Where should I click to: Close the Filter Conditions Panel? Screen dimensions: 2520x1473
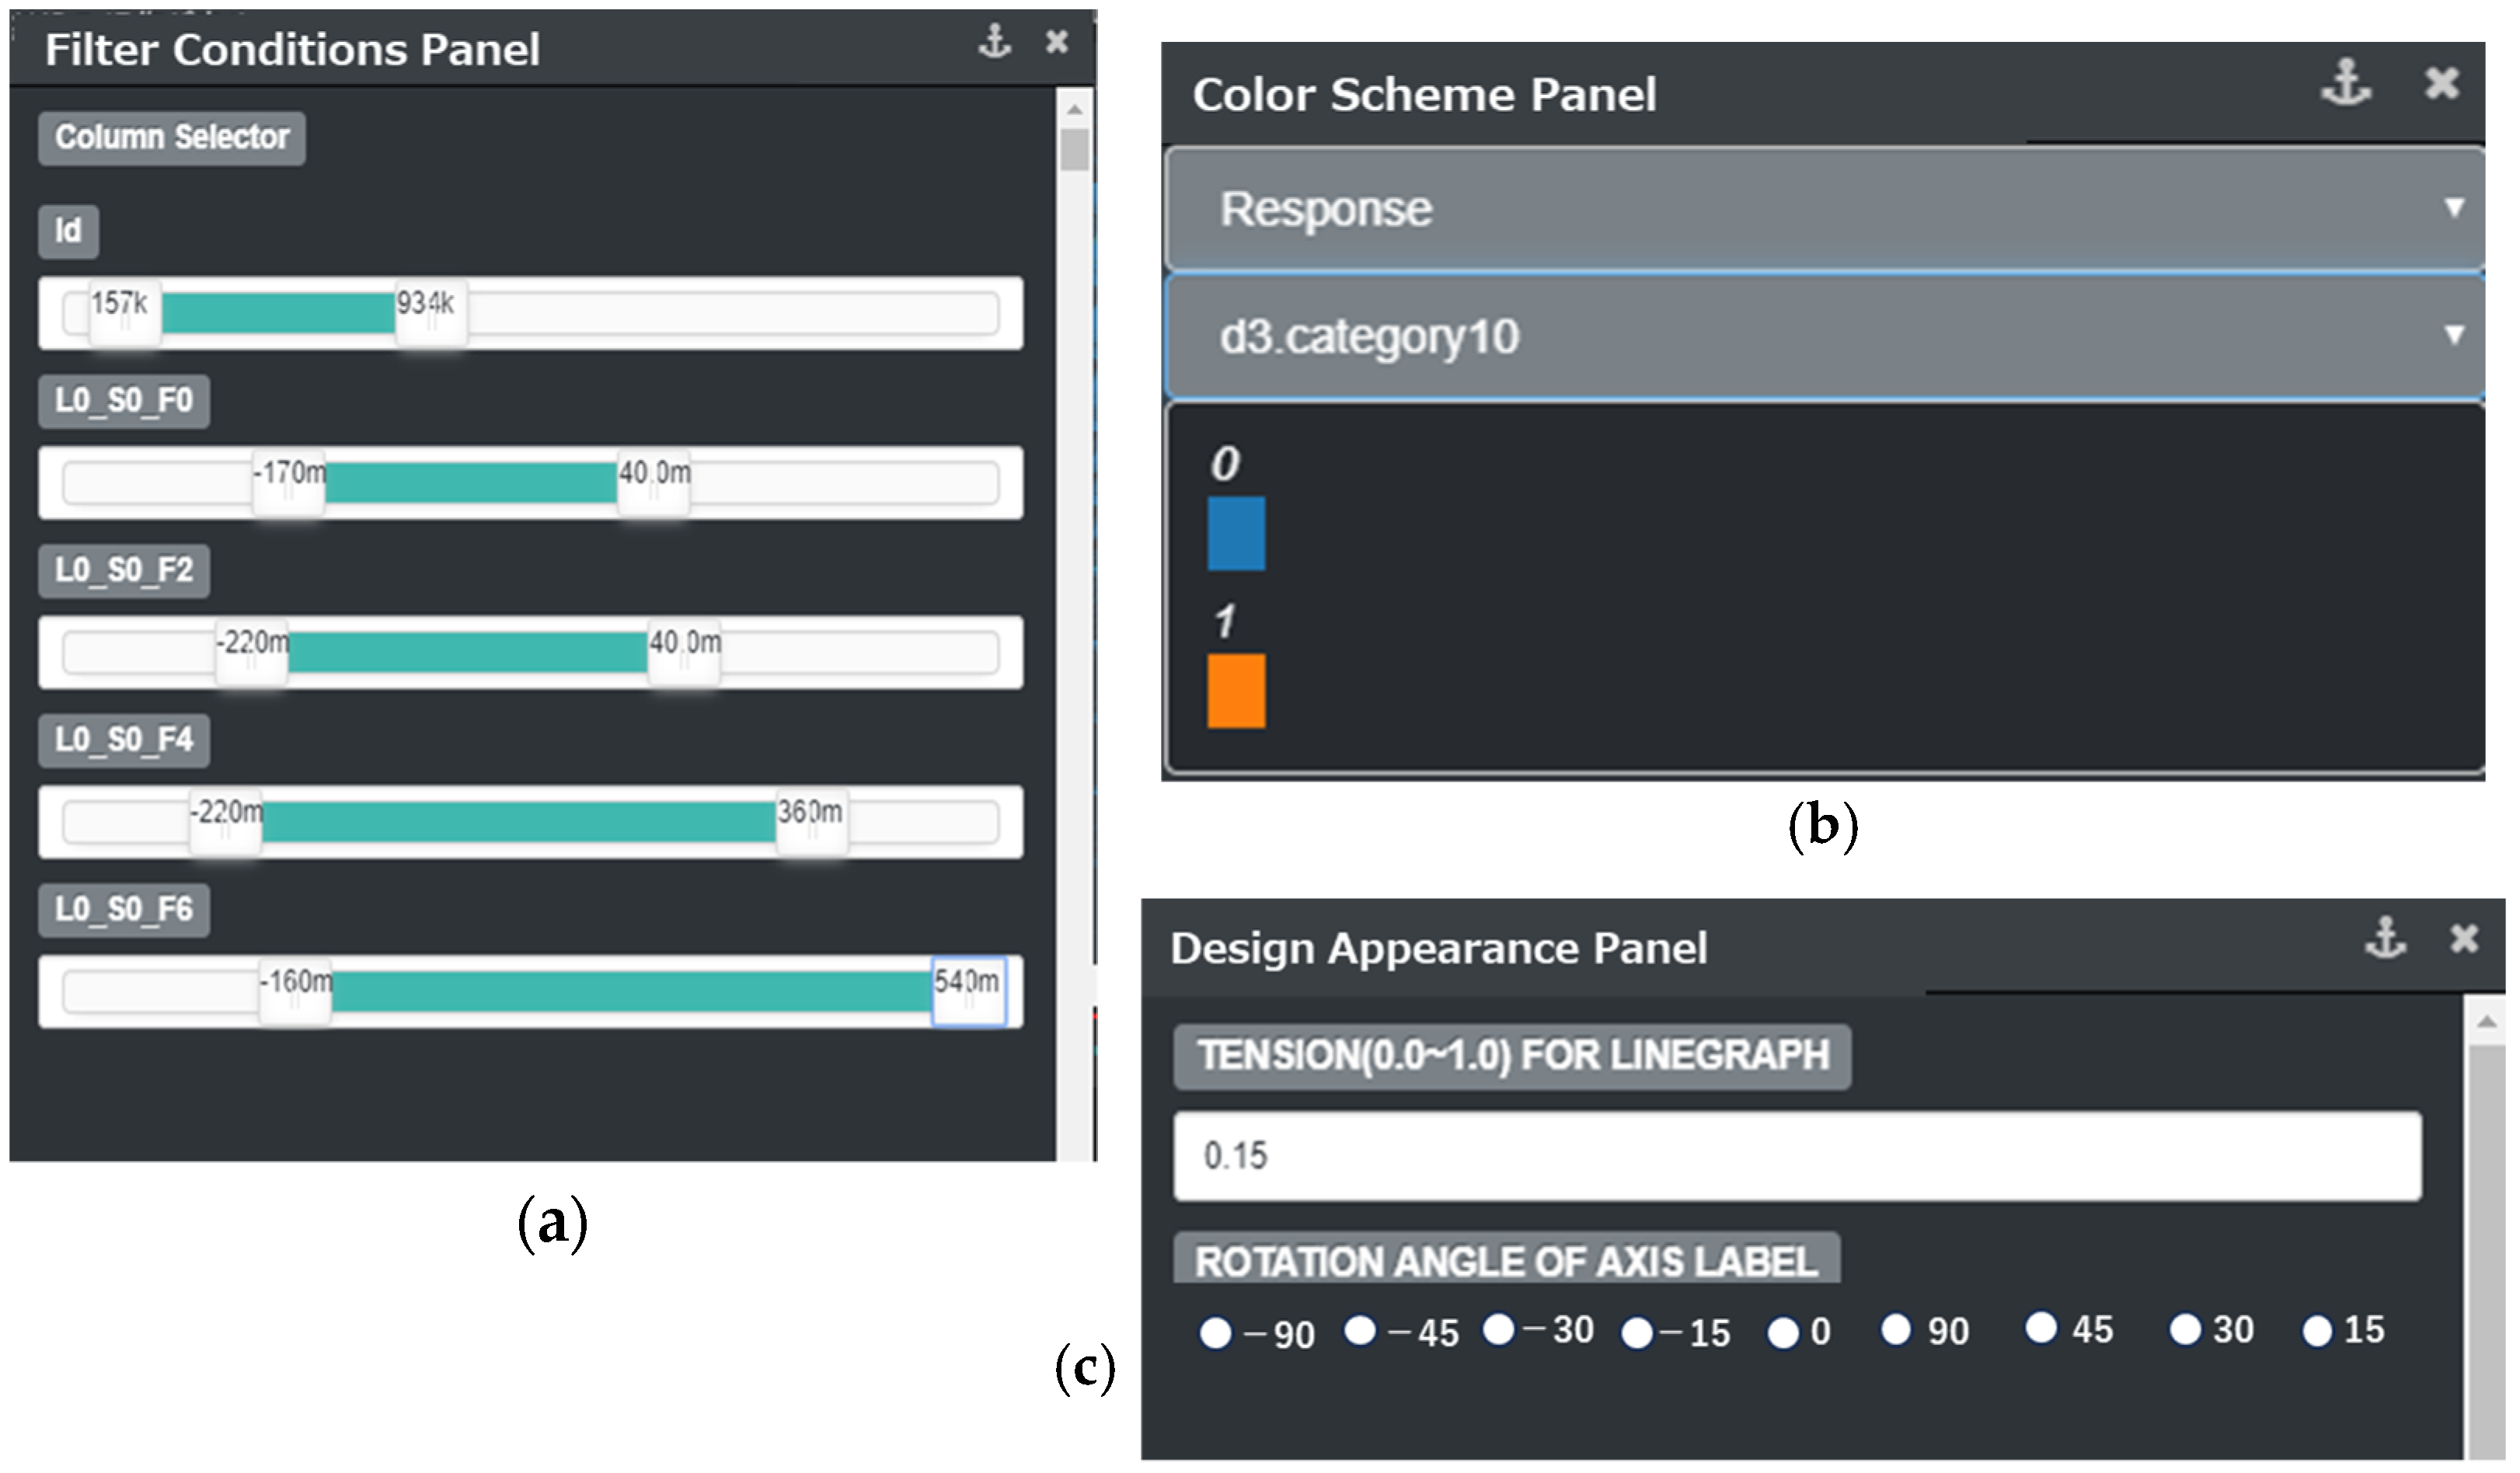[1057, 42]
